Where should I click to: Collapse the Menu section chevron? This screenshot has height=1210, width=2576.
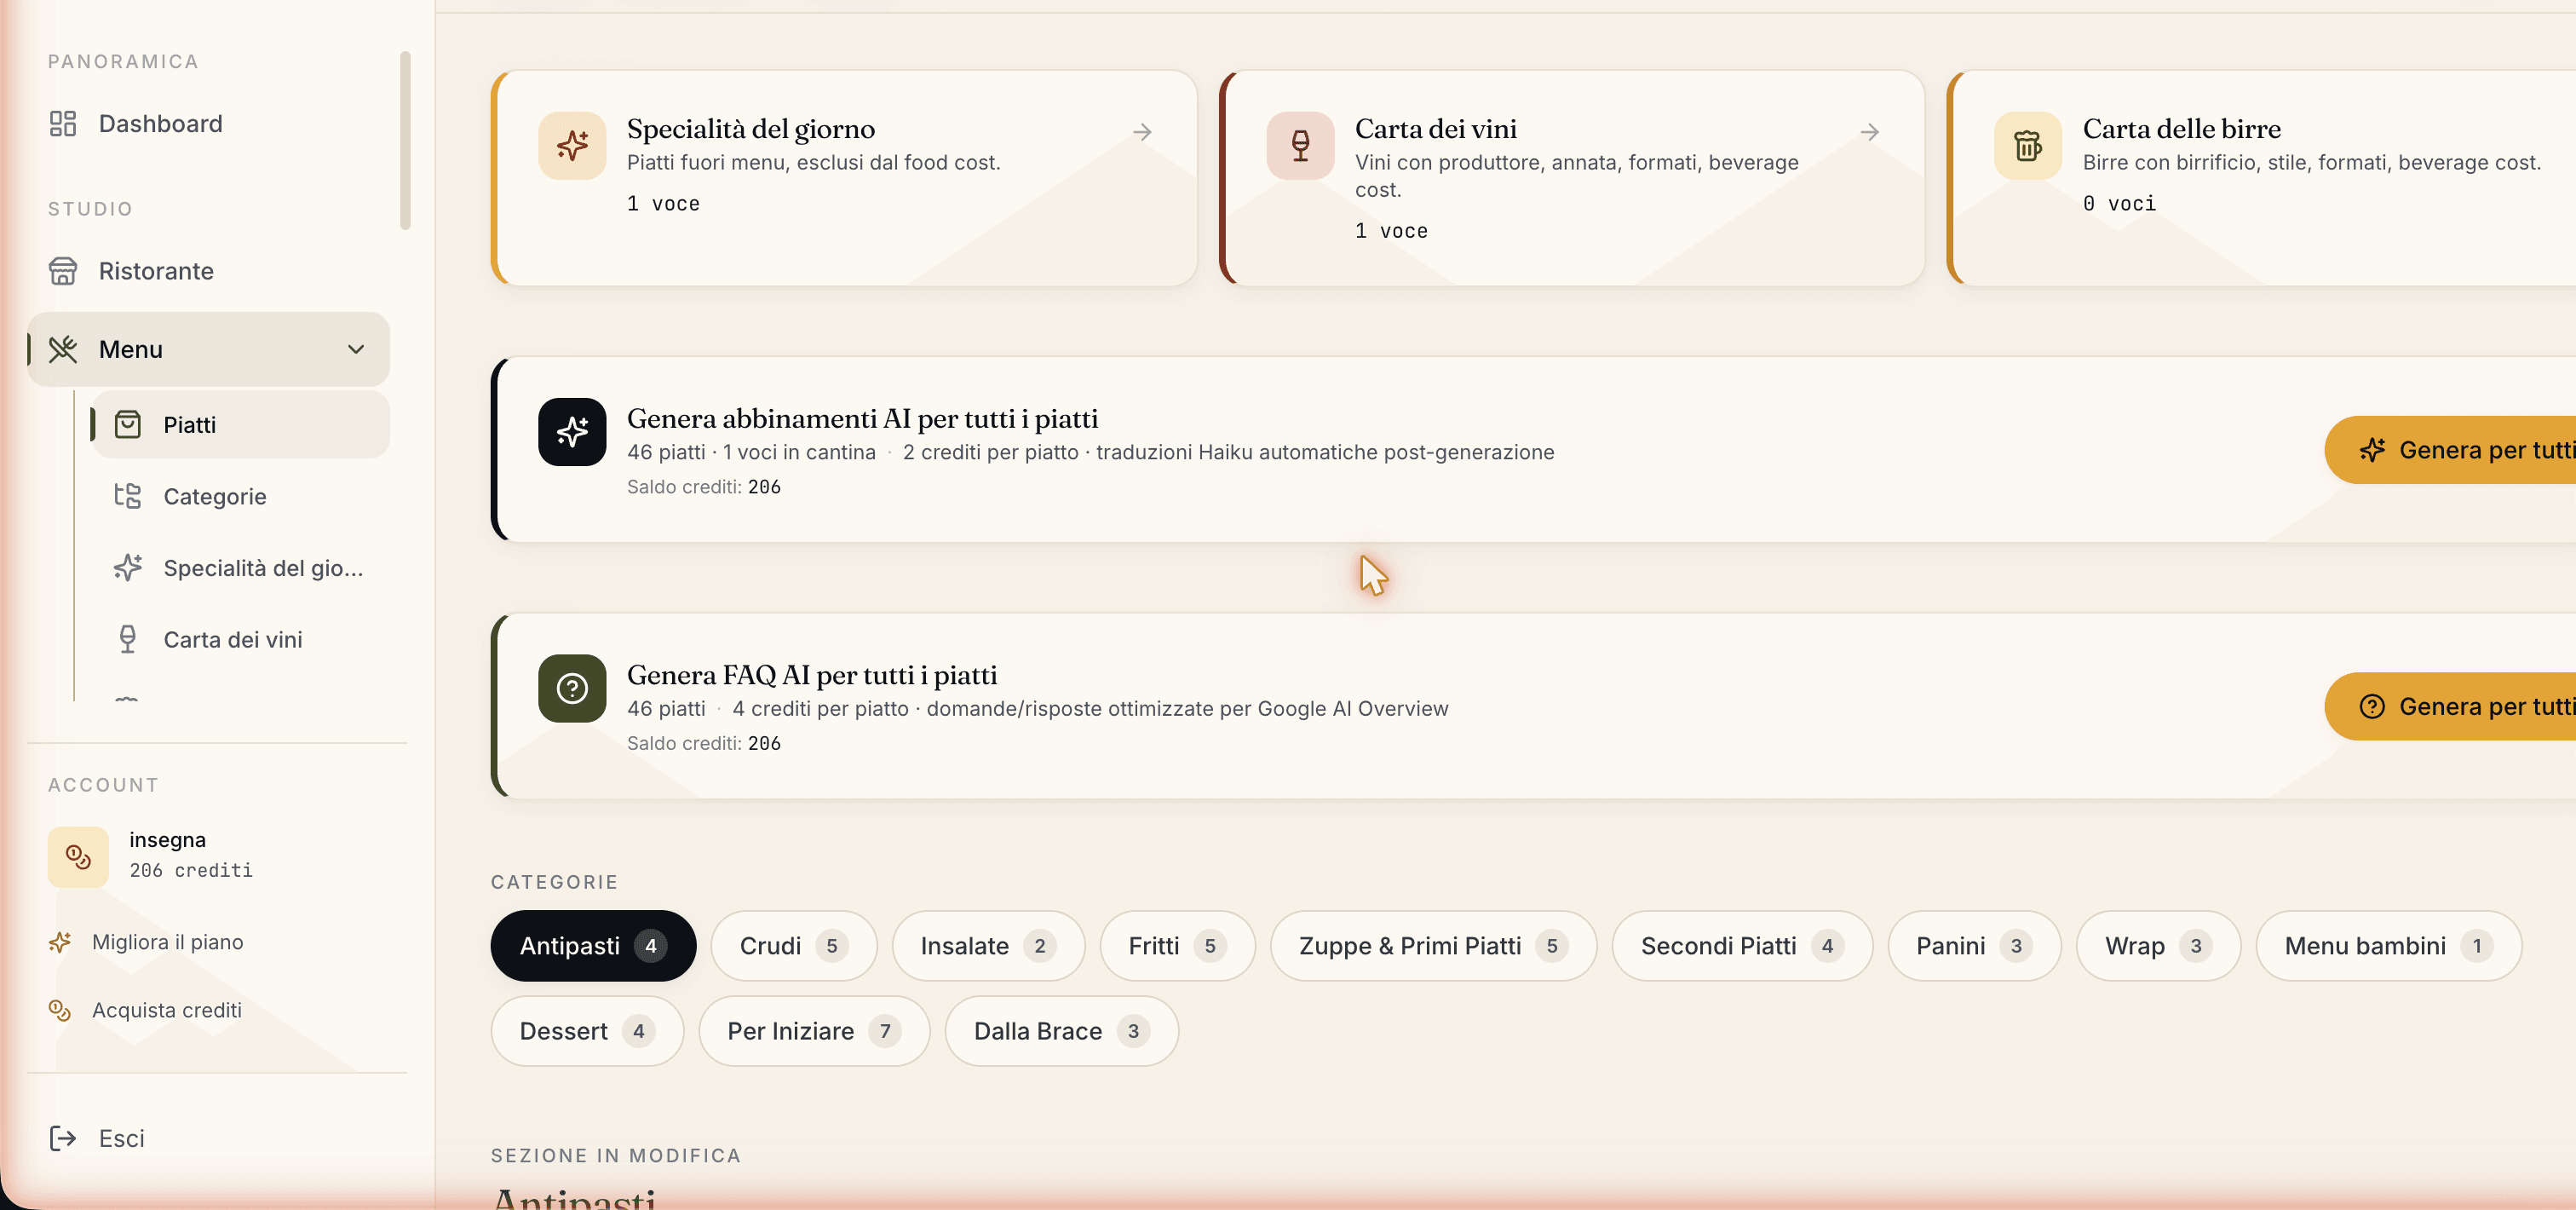356,349
